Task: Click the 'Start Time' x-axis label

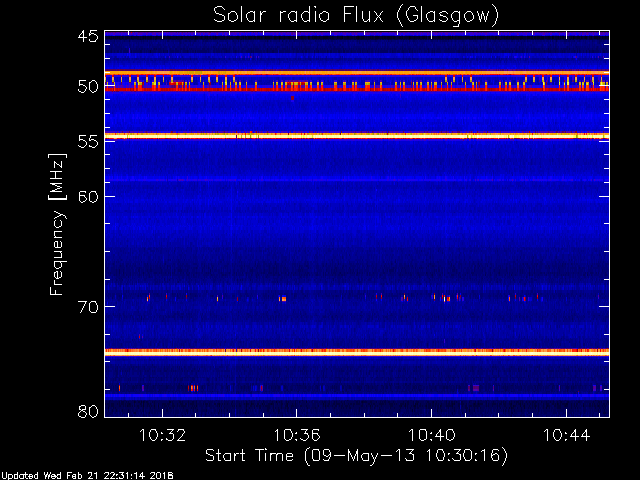Action: click(355, 455)
